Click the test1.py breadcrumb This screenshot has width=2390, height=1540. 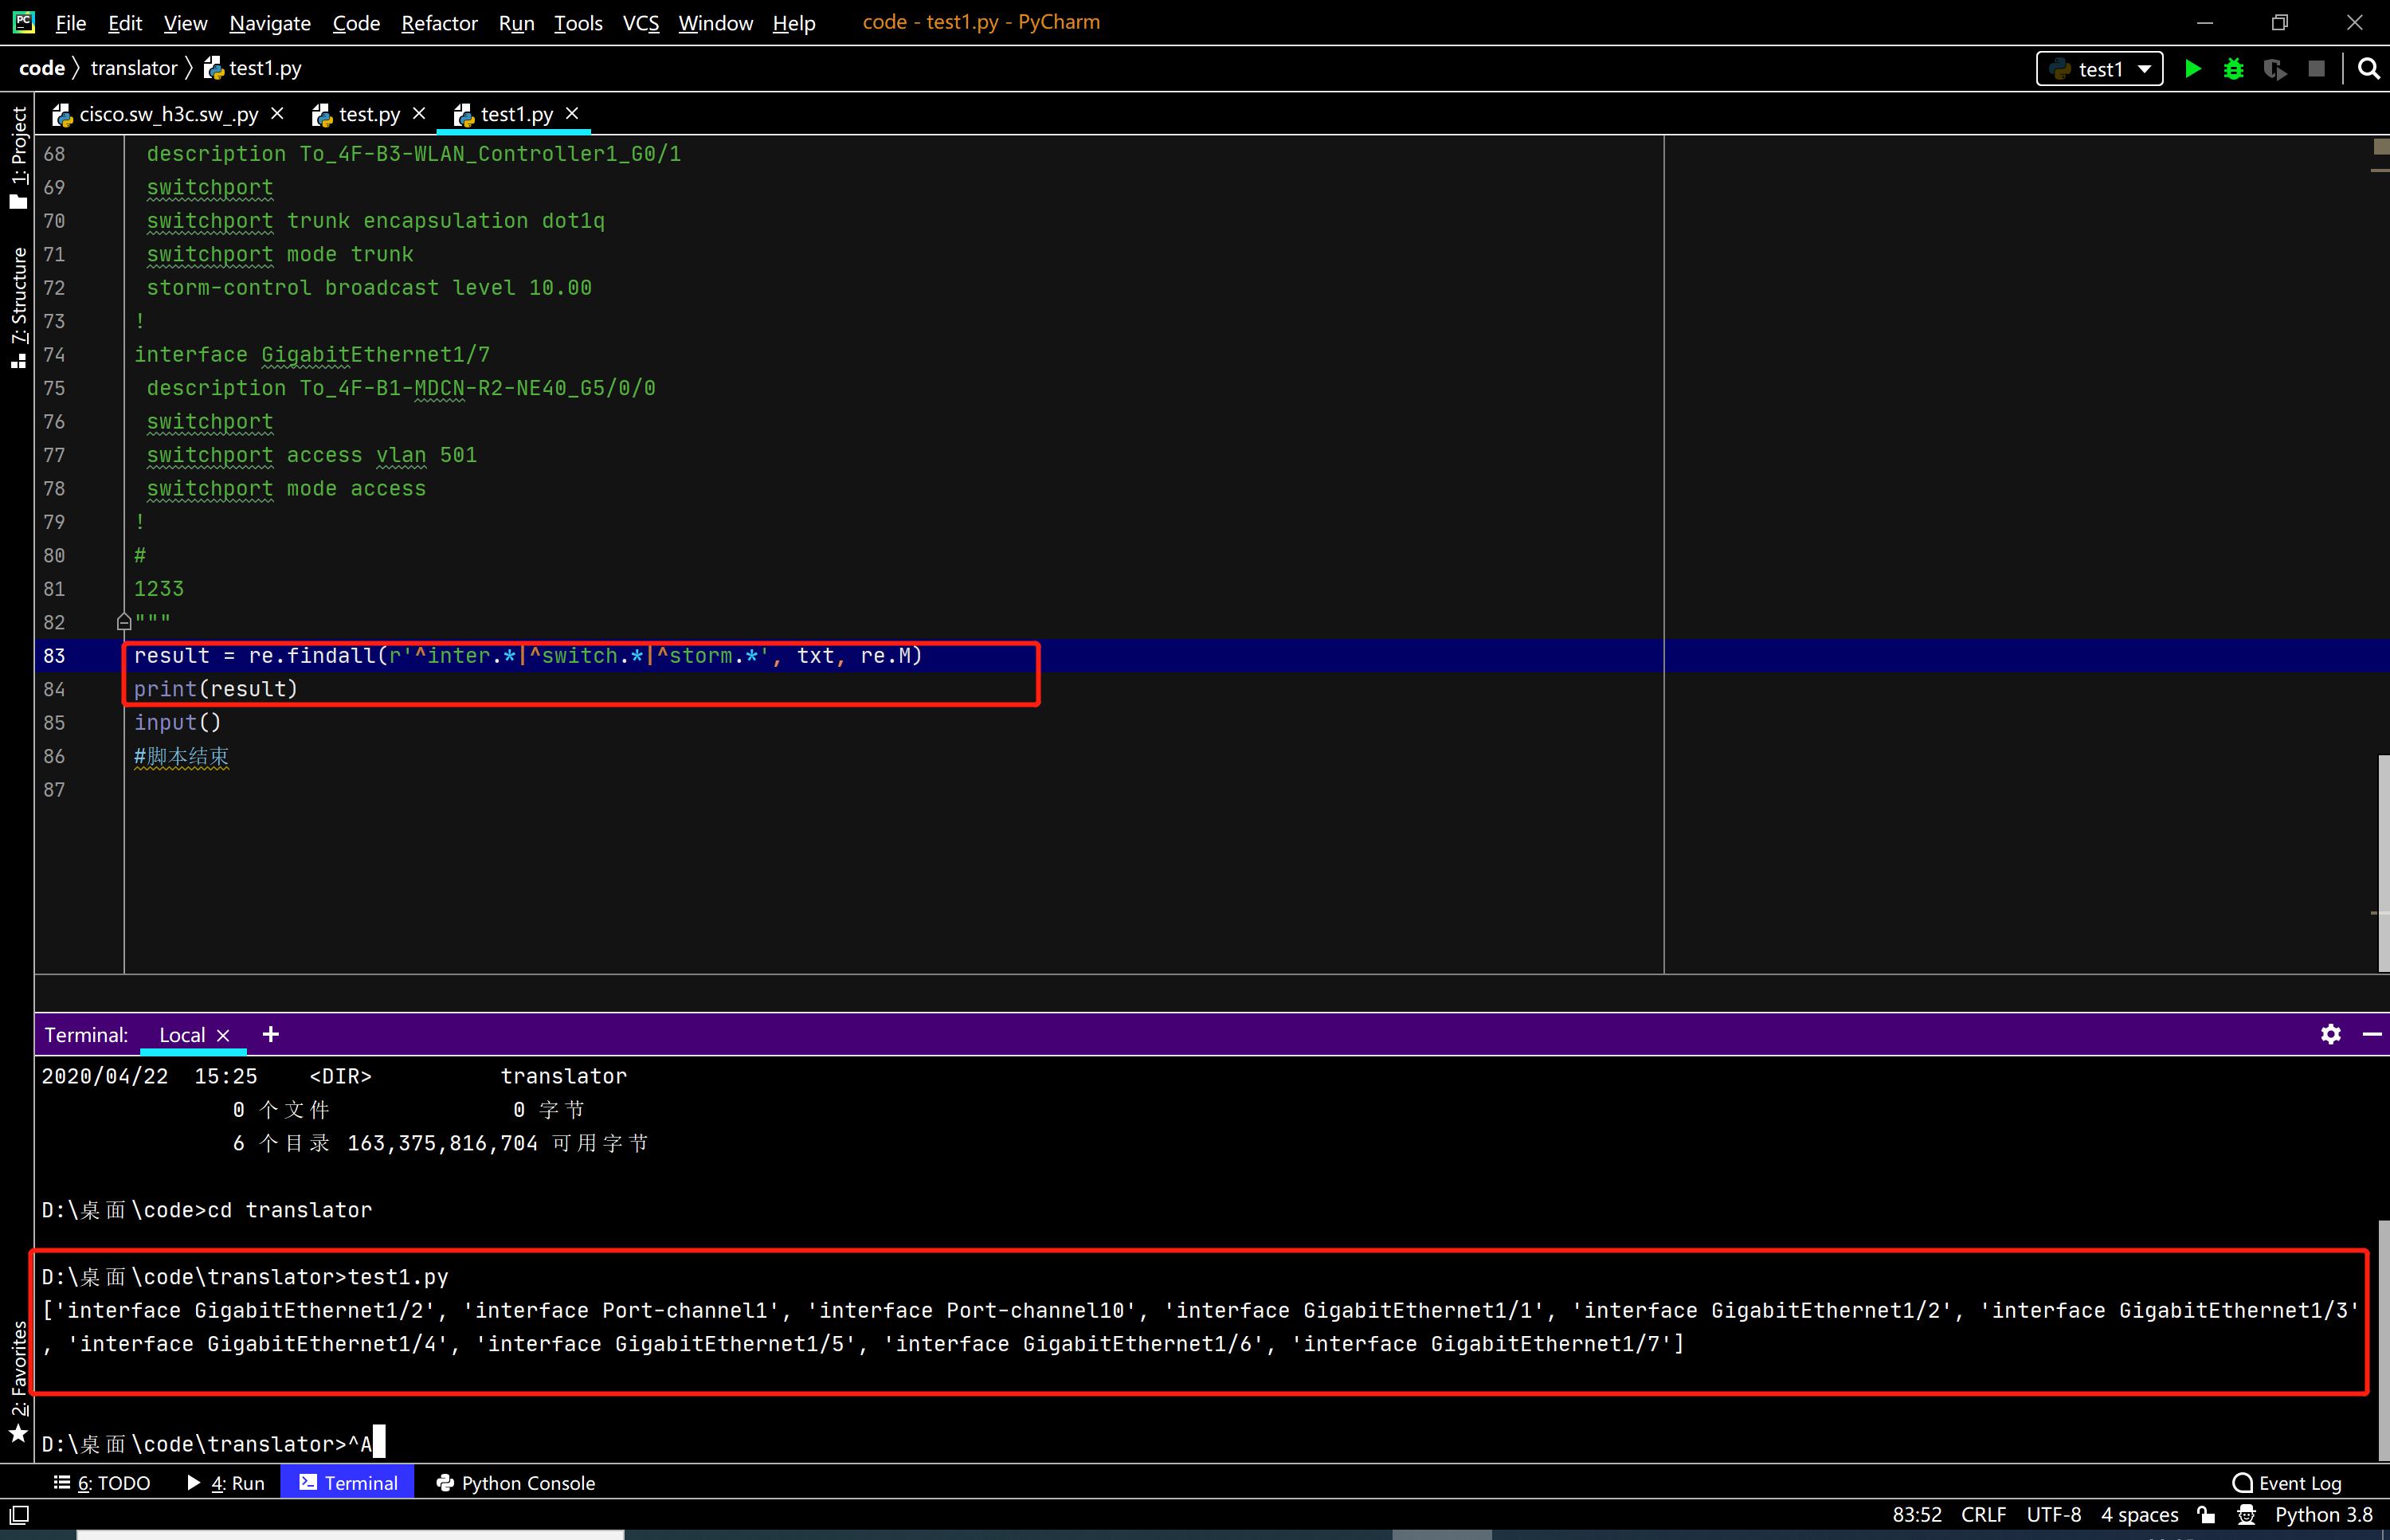[x=253, y=68]
